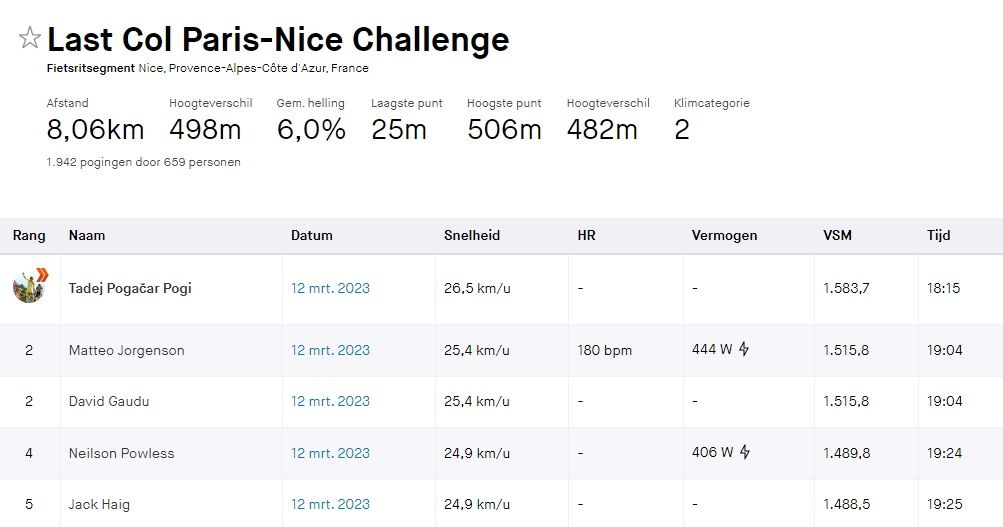This screenshot has width=1003, height=527.
Task: Open Neilson Powless's profile
Action: click(x=122, y=453)
